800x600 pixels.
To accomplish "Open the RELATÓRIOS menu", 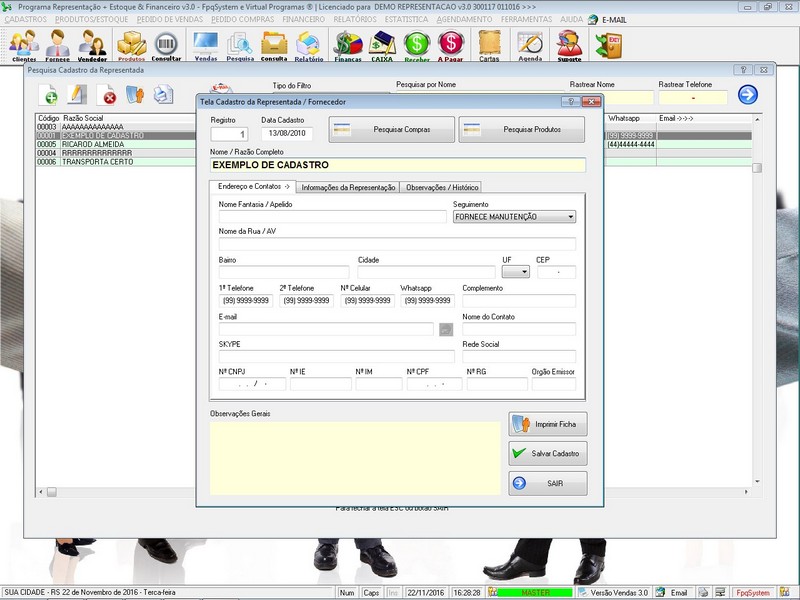I will 355,19.
